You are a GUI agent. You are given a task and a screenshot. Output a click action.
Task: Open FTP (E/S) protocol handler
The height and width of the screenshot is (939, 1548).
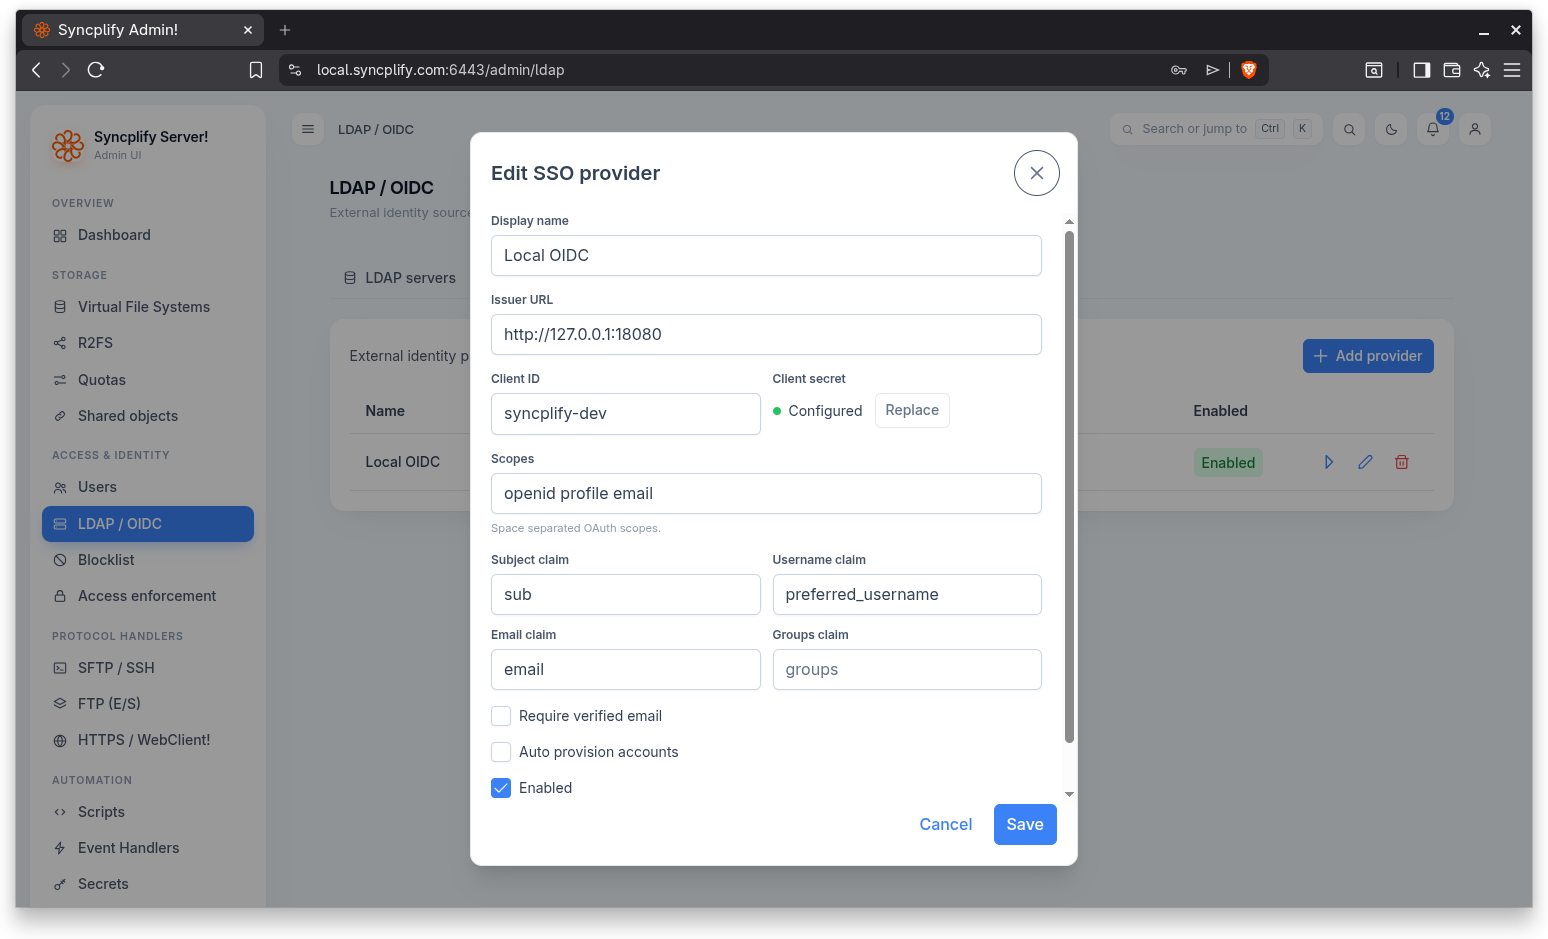[148, 704]
